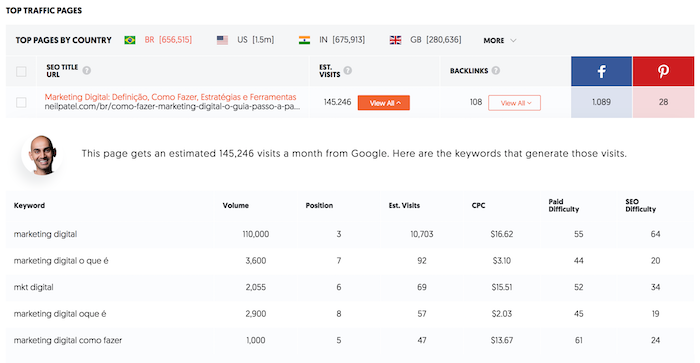The image size is (700, 363).
Task: Click the Facebook shares column icon
Action: coord(601,71)
